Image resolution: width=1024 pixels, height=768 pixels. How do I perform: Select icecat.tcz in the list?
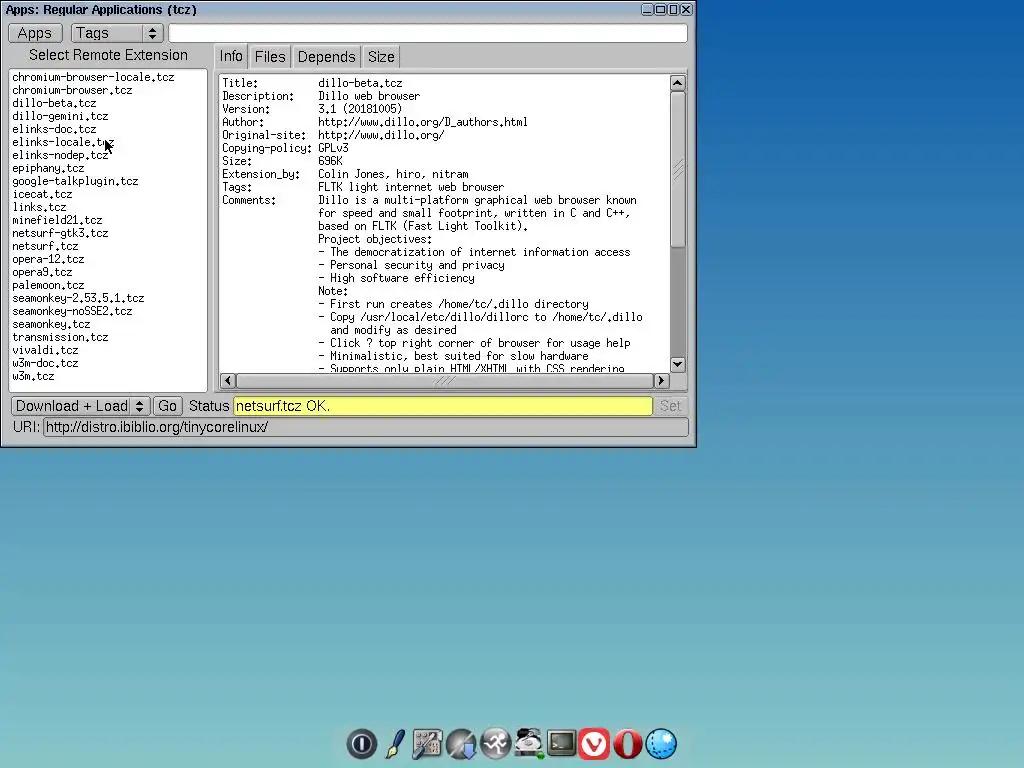click(x=108, y=194)
